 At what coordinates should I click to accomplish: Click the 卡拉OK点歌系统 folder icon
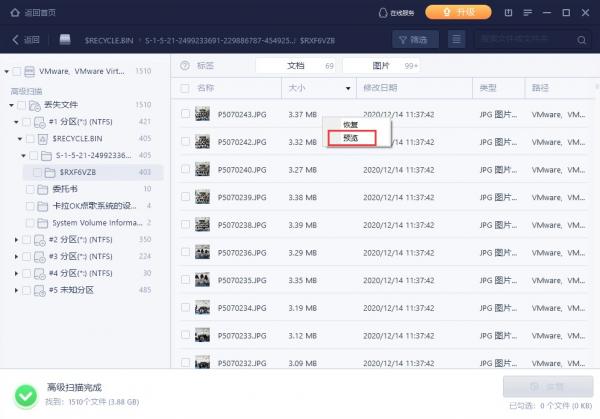(x=42, y=206)
